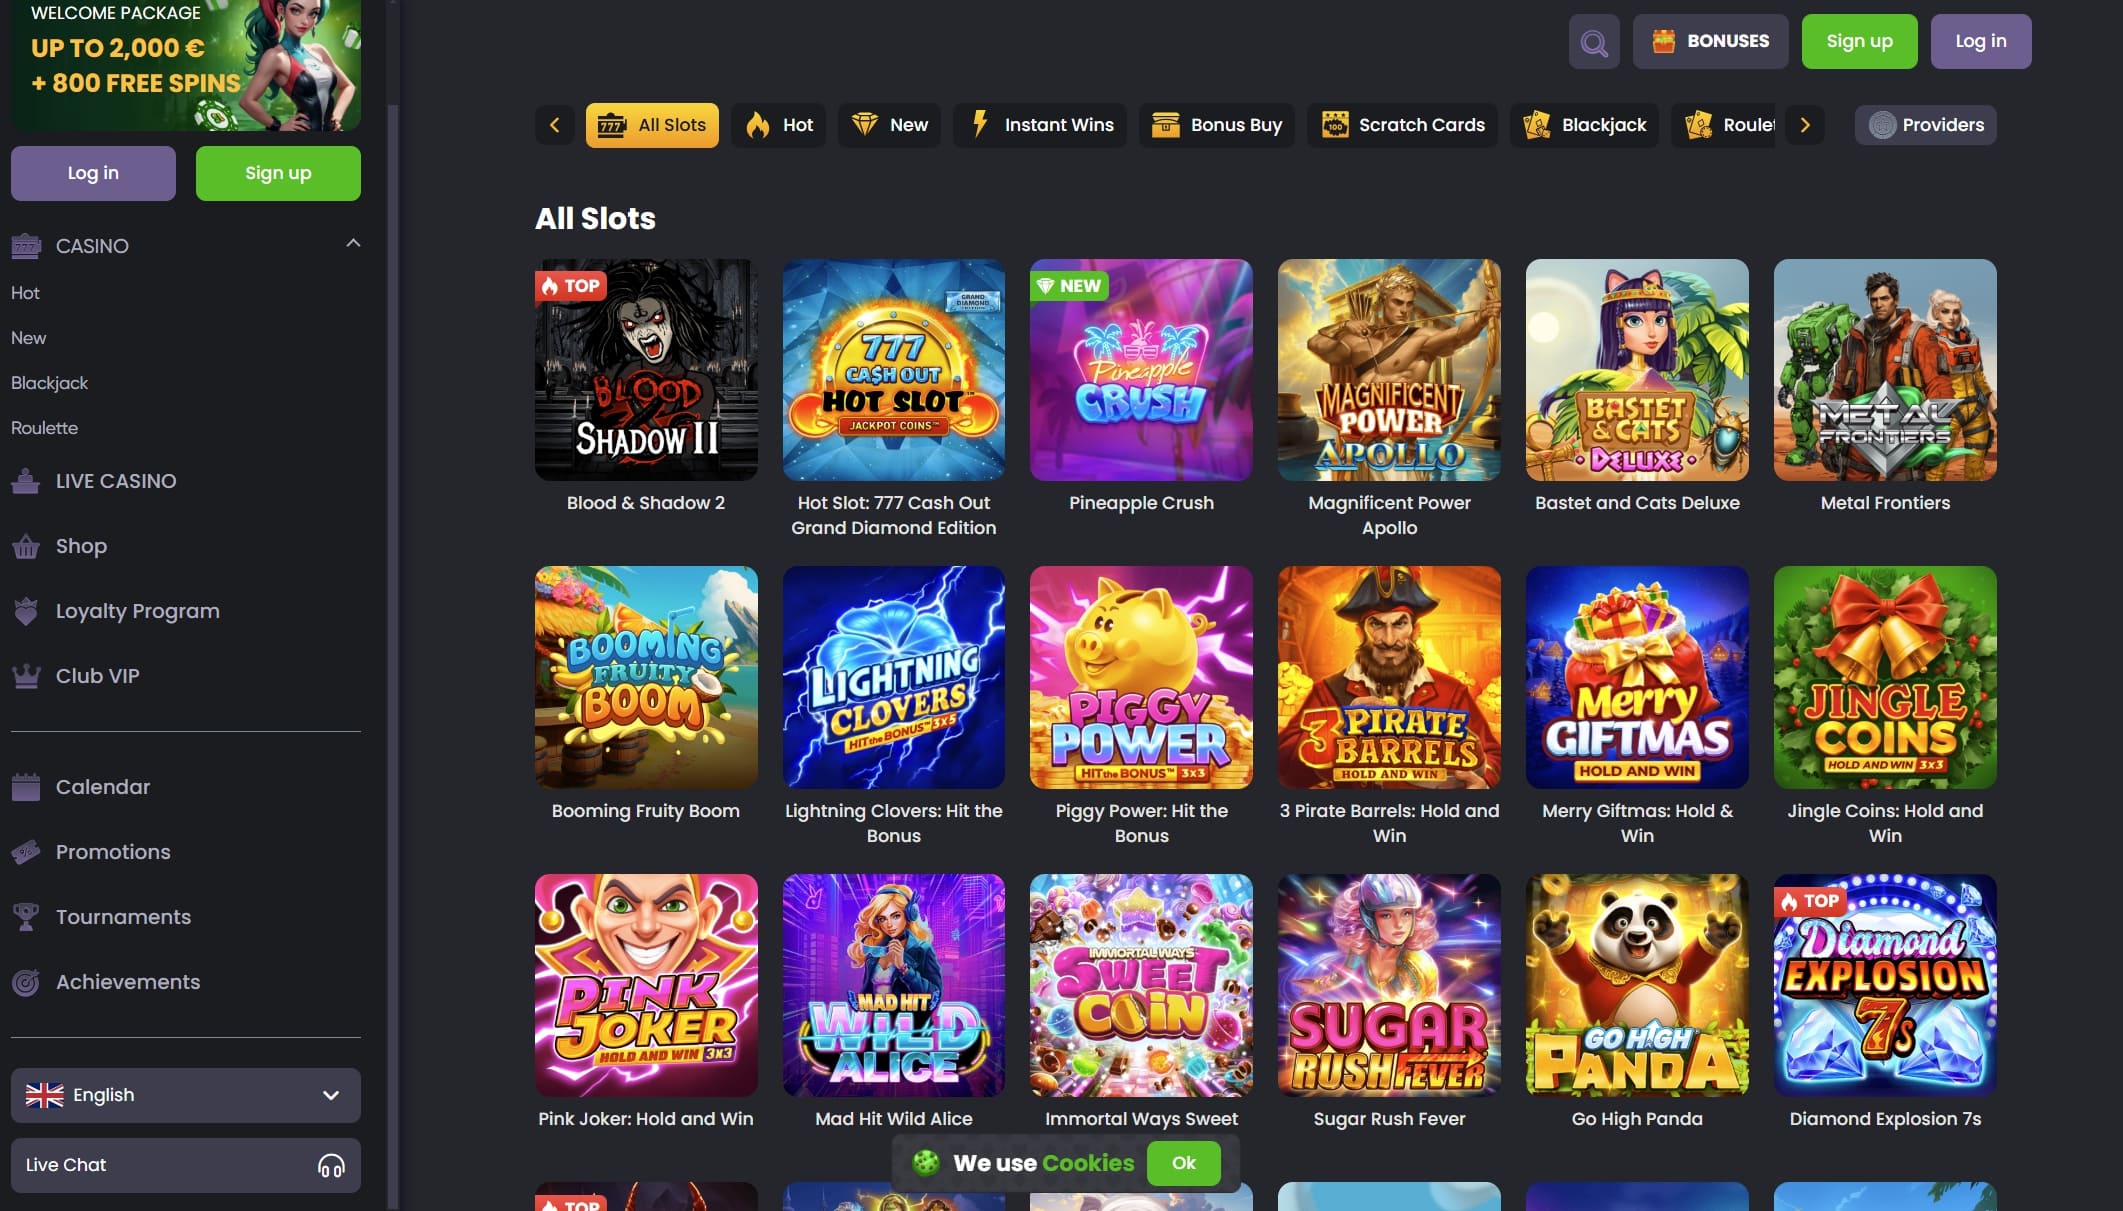2123x1211 pixels.
Task: Show previous categories with left arrow
Action: (x=555, y=125)
